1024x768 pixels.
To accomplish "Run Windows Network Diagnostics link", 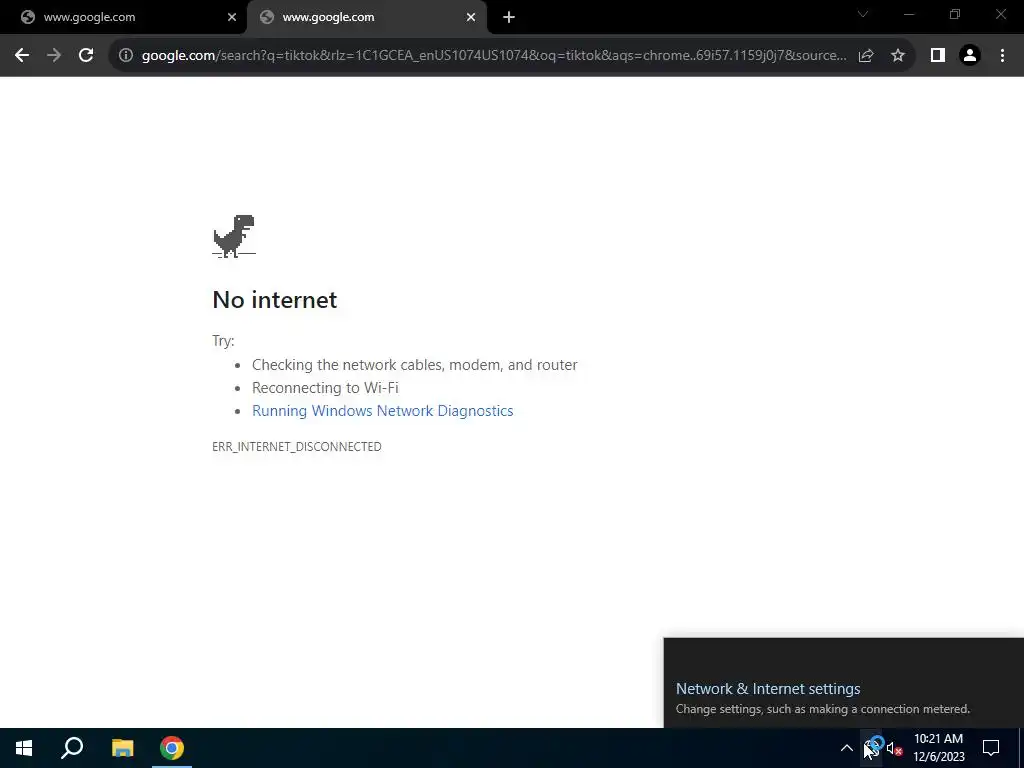I will (x=383, y=411).
